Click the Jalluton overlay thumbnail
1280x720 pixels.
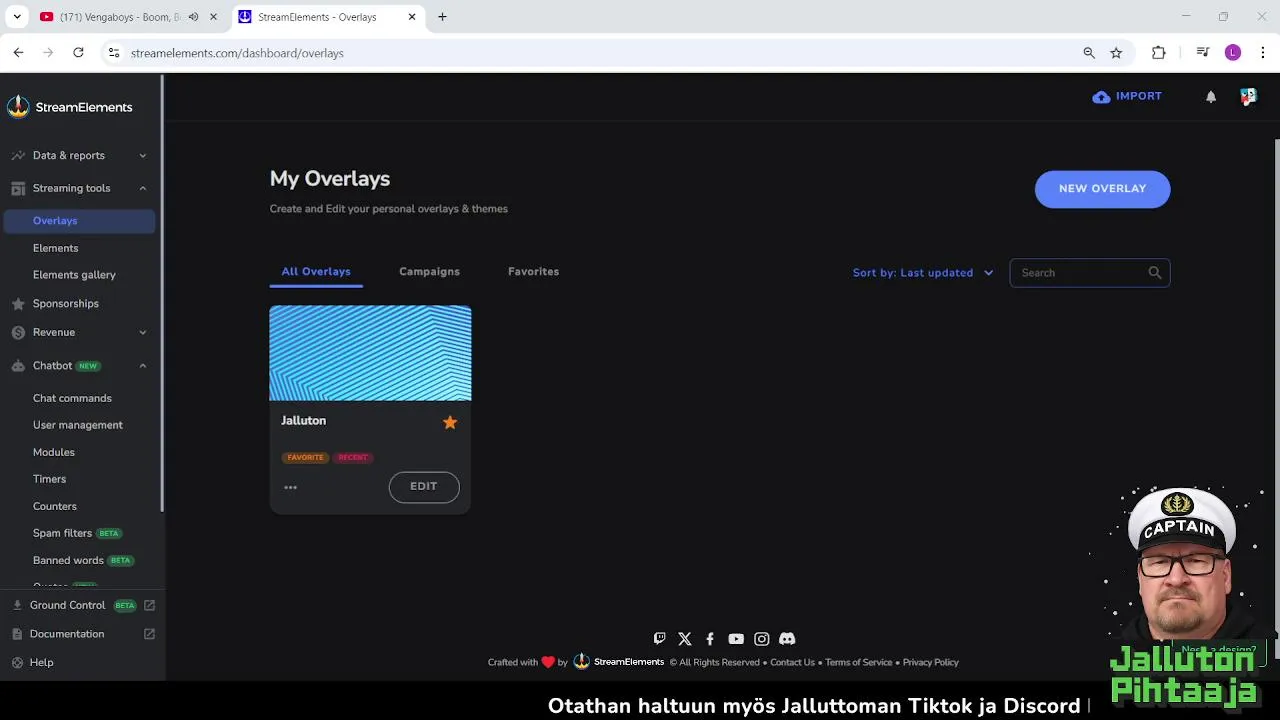(x=370, y=353)
